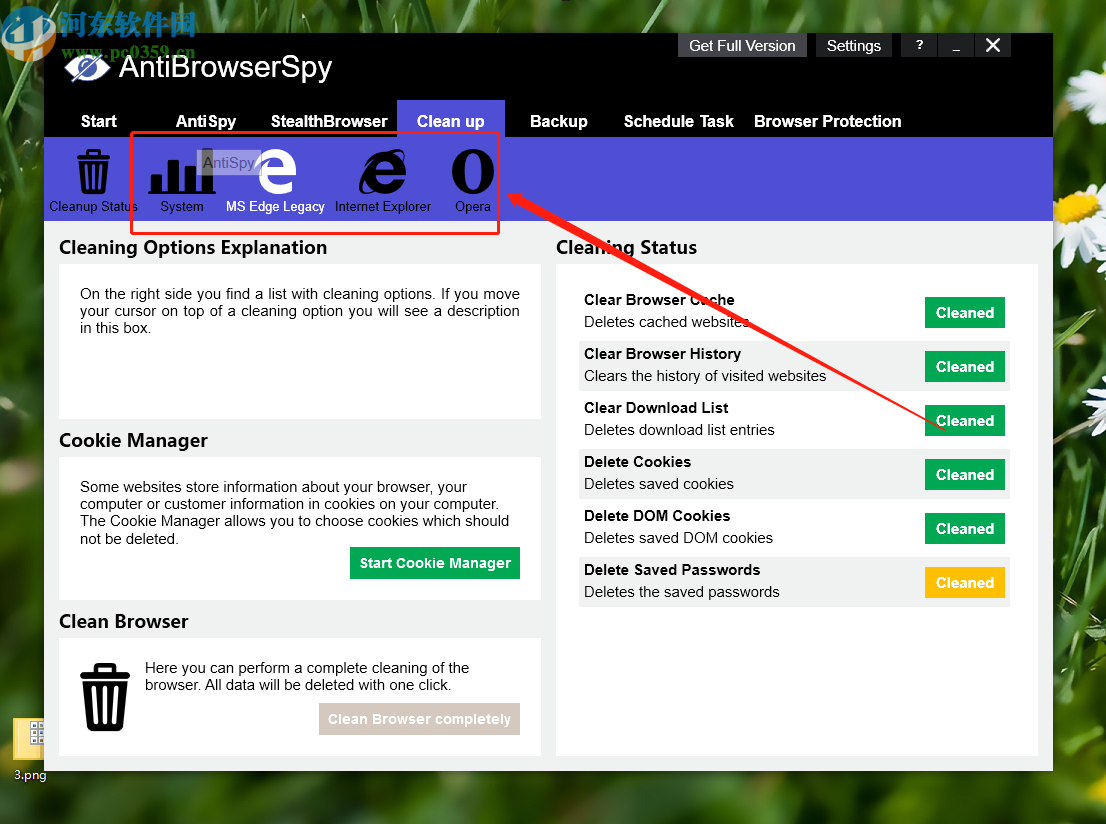Open the 3.png file thumbnail
This screenshot has height=824, width=1106.
point(29,740)
